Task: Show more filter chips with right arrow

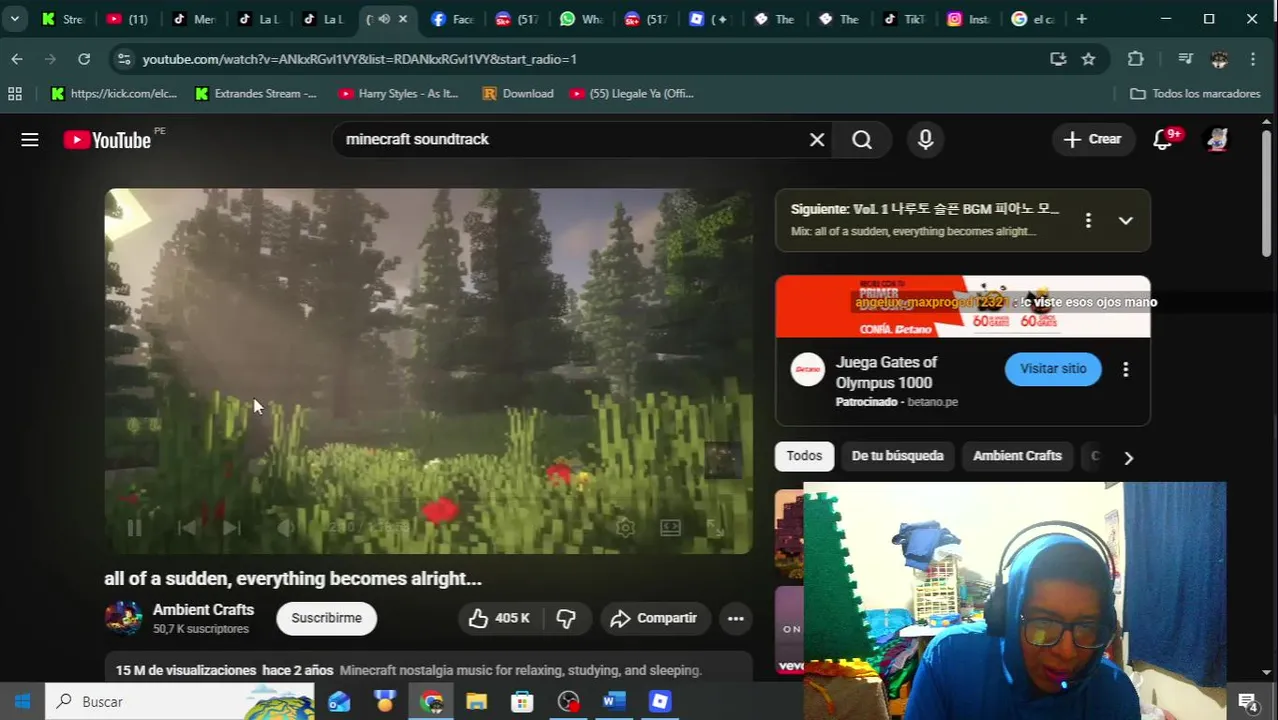Action: [1128, 457]
